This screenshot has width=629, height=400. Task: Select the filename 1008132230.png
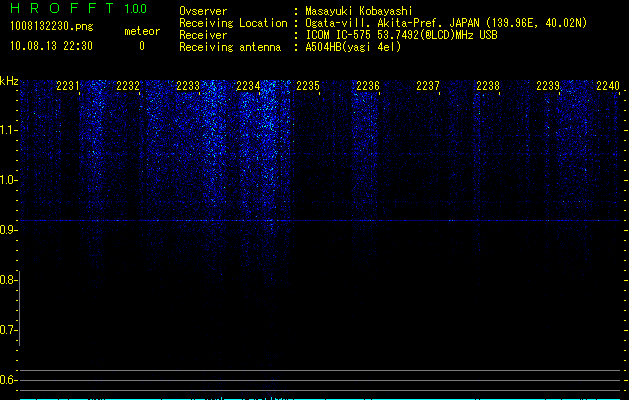tap(52, 27)
